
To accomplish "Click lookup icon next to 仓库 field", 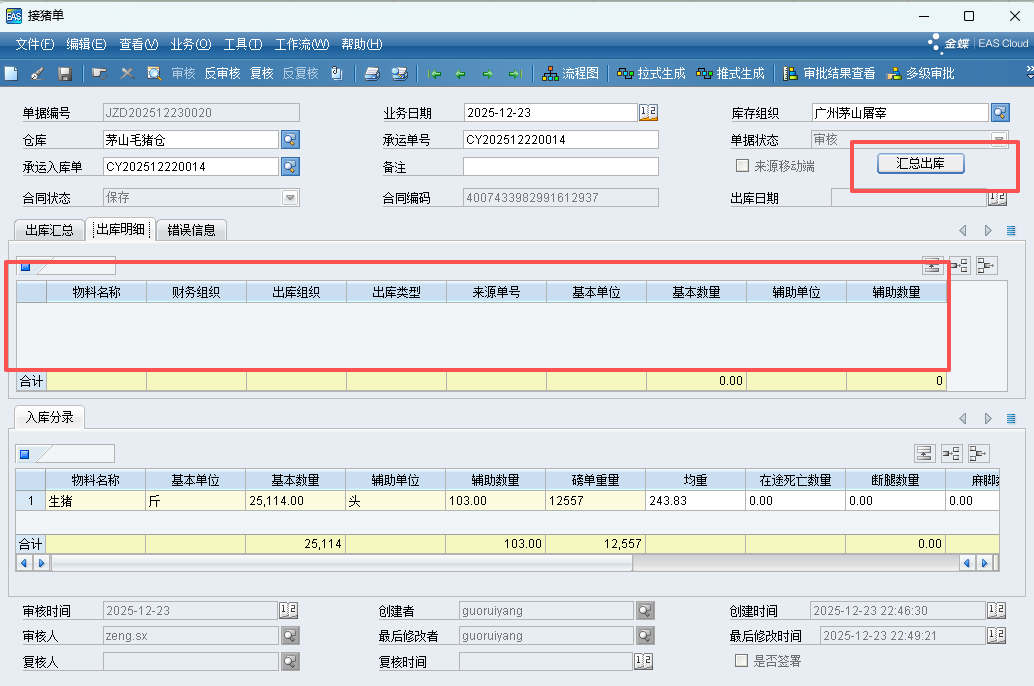I will pyautogui.click(x=290, y=139).
